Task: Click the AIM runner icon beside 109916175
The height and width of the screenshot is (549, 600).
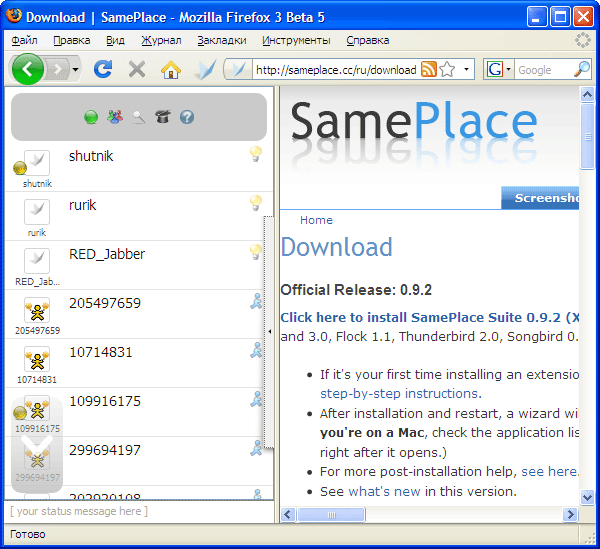Action: 256,399
